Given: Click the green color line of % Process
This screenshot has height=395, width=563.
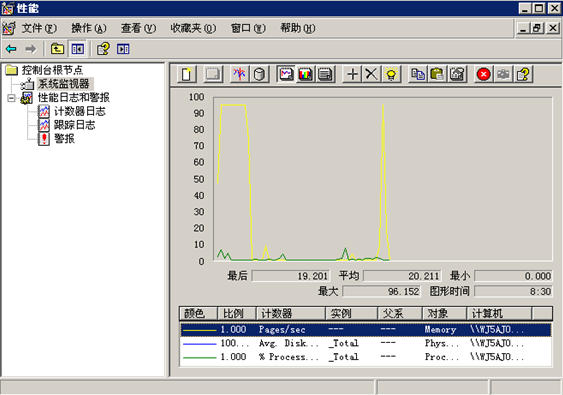Looking at the screenshot, I should coord(200,358).
